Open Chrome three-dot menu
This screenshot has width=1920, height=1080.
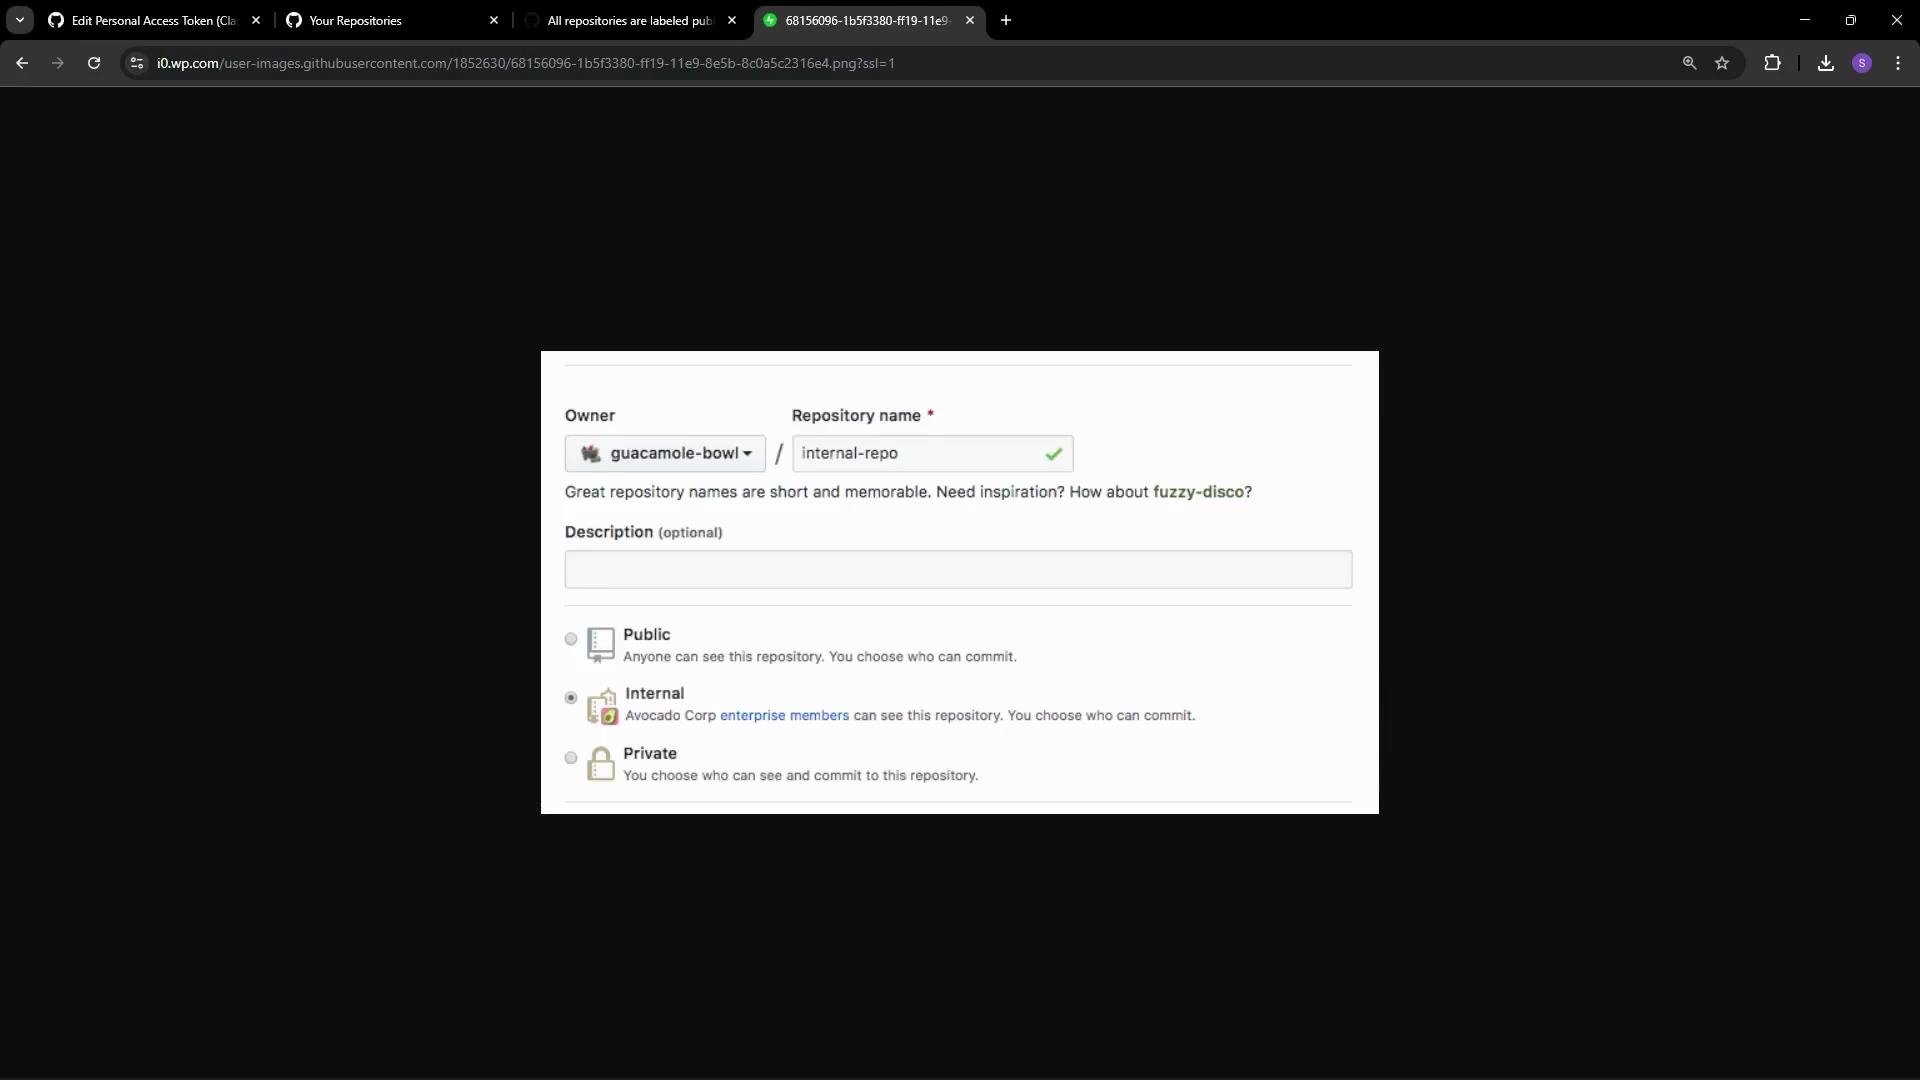[x=1898, y=63]
